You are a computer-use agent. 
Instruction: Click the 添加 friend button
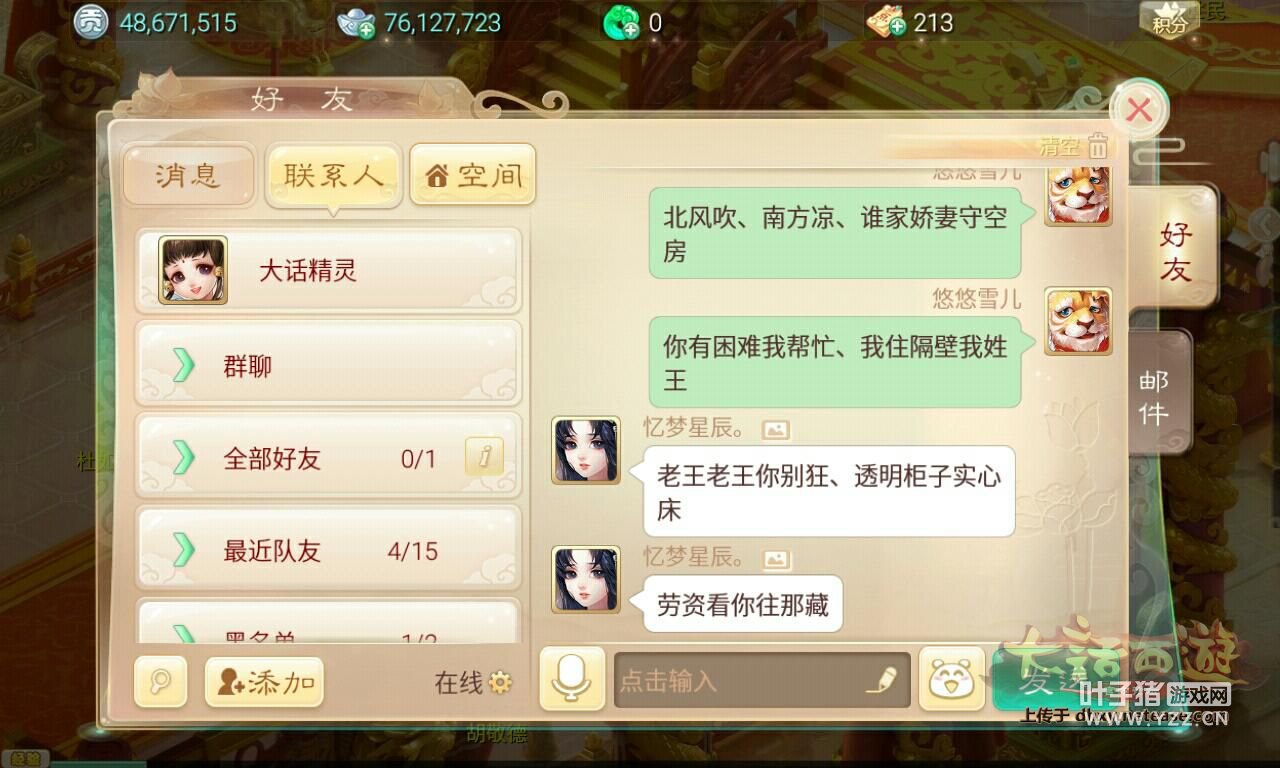[265, 682]
